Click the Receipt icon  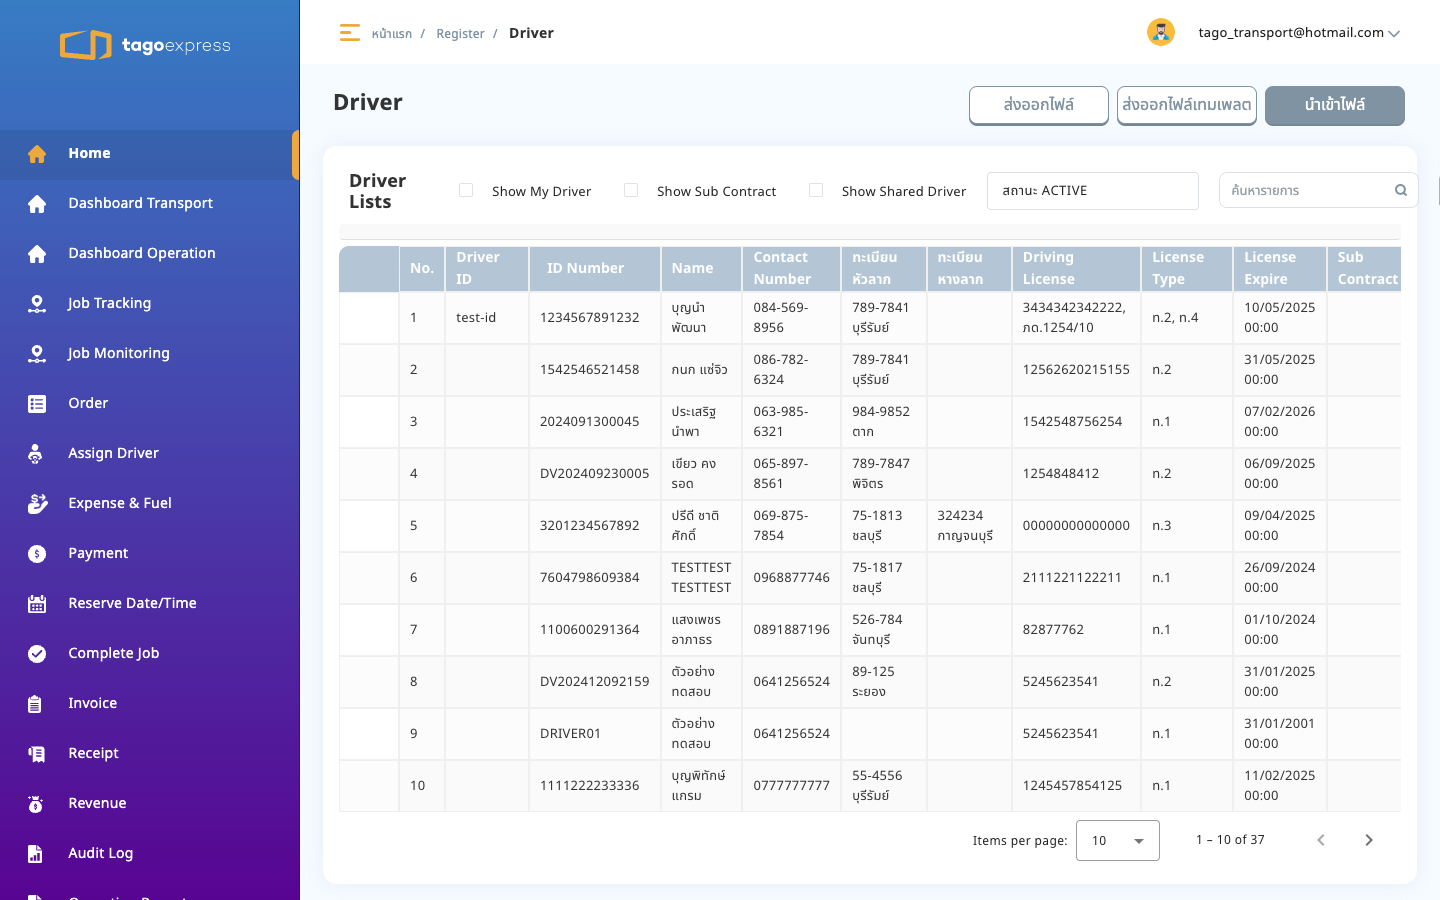click(x=37, y=754)
